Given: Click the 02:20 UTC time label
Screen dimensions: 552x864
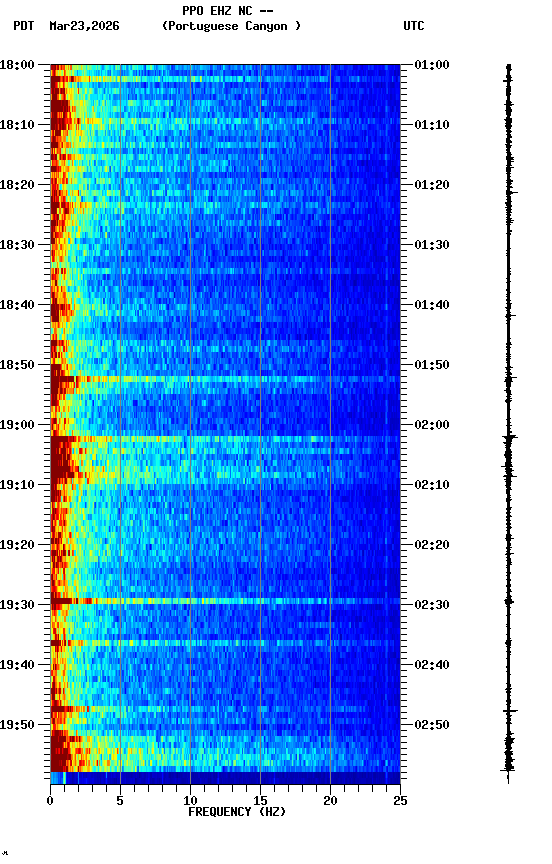Looking at the screenshot, I should [432, 545].
